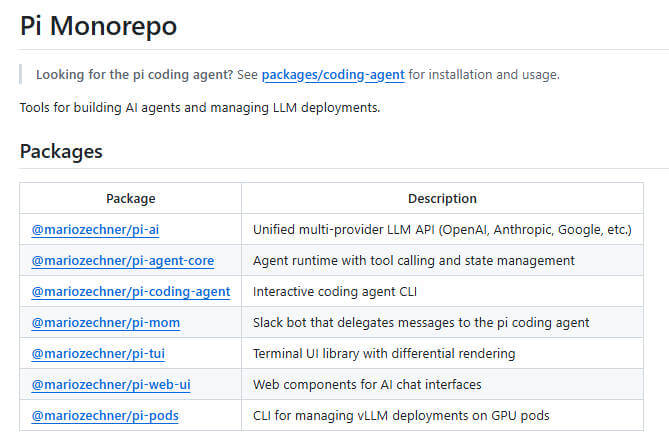Image resolution: width=669 pixels, height=447 pixels.
Task: Click 'Slack bot that delegates messages' description cell
Action: (x=442, y=323)
